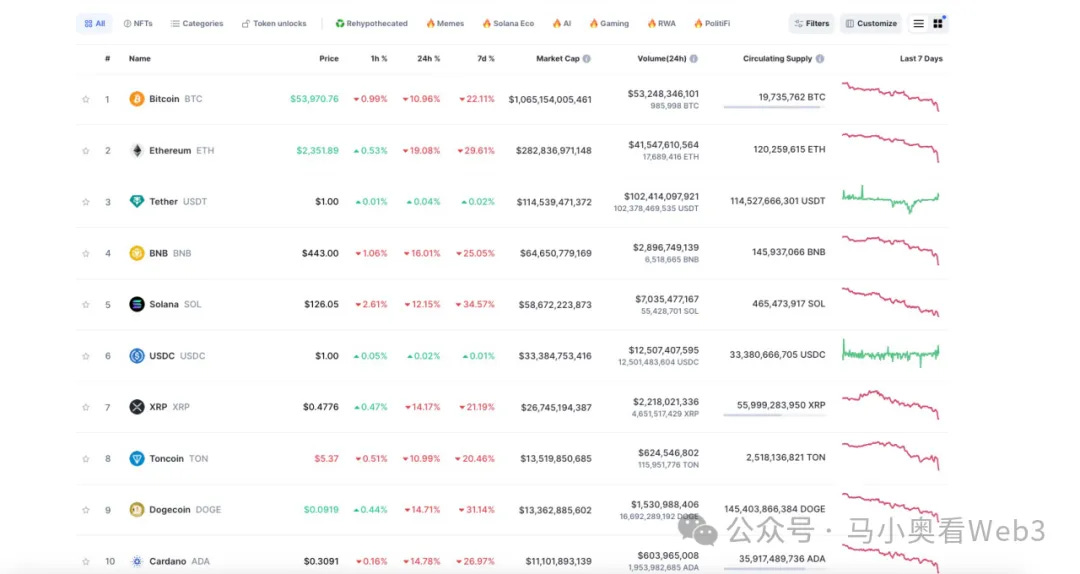Click Bitcoin price $53,970.76
The height and width of the screenshot is (574, 1080).
(x=314, y=99)
